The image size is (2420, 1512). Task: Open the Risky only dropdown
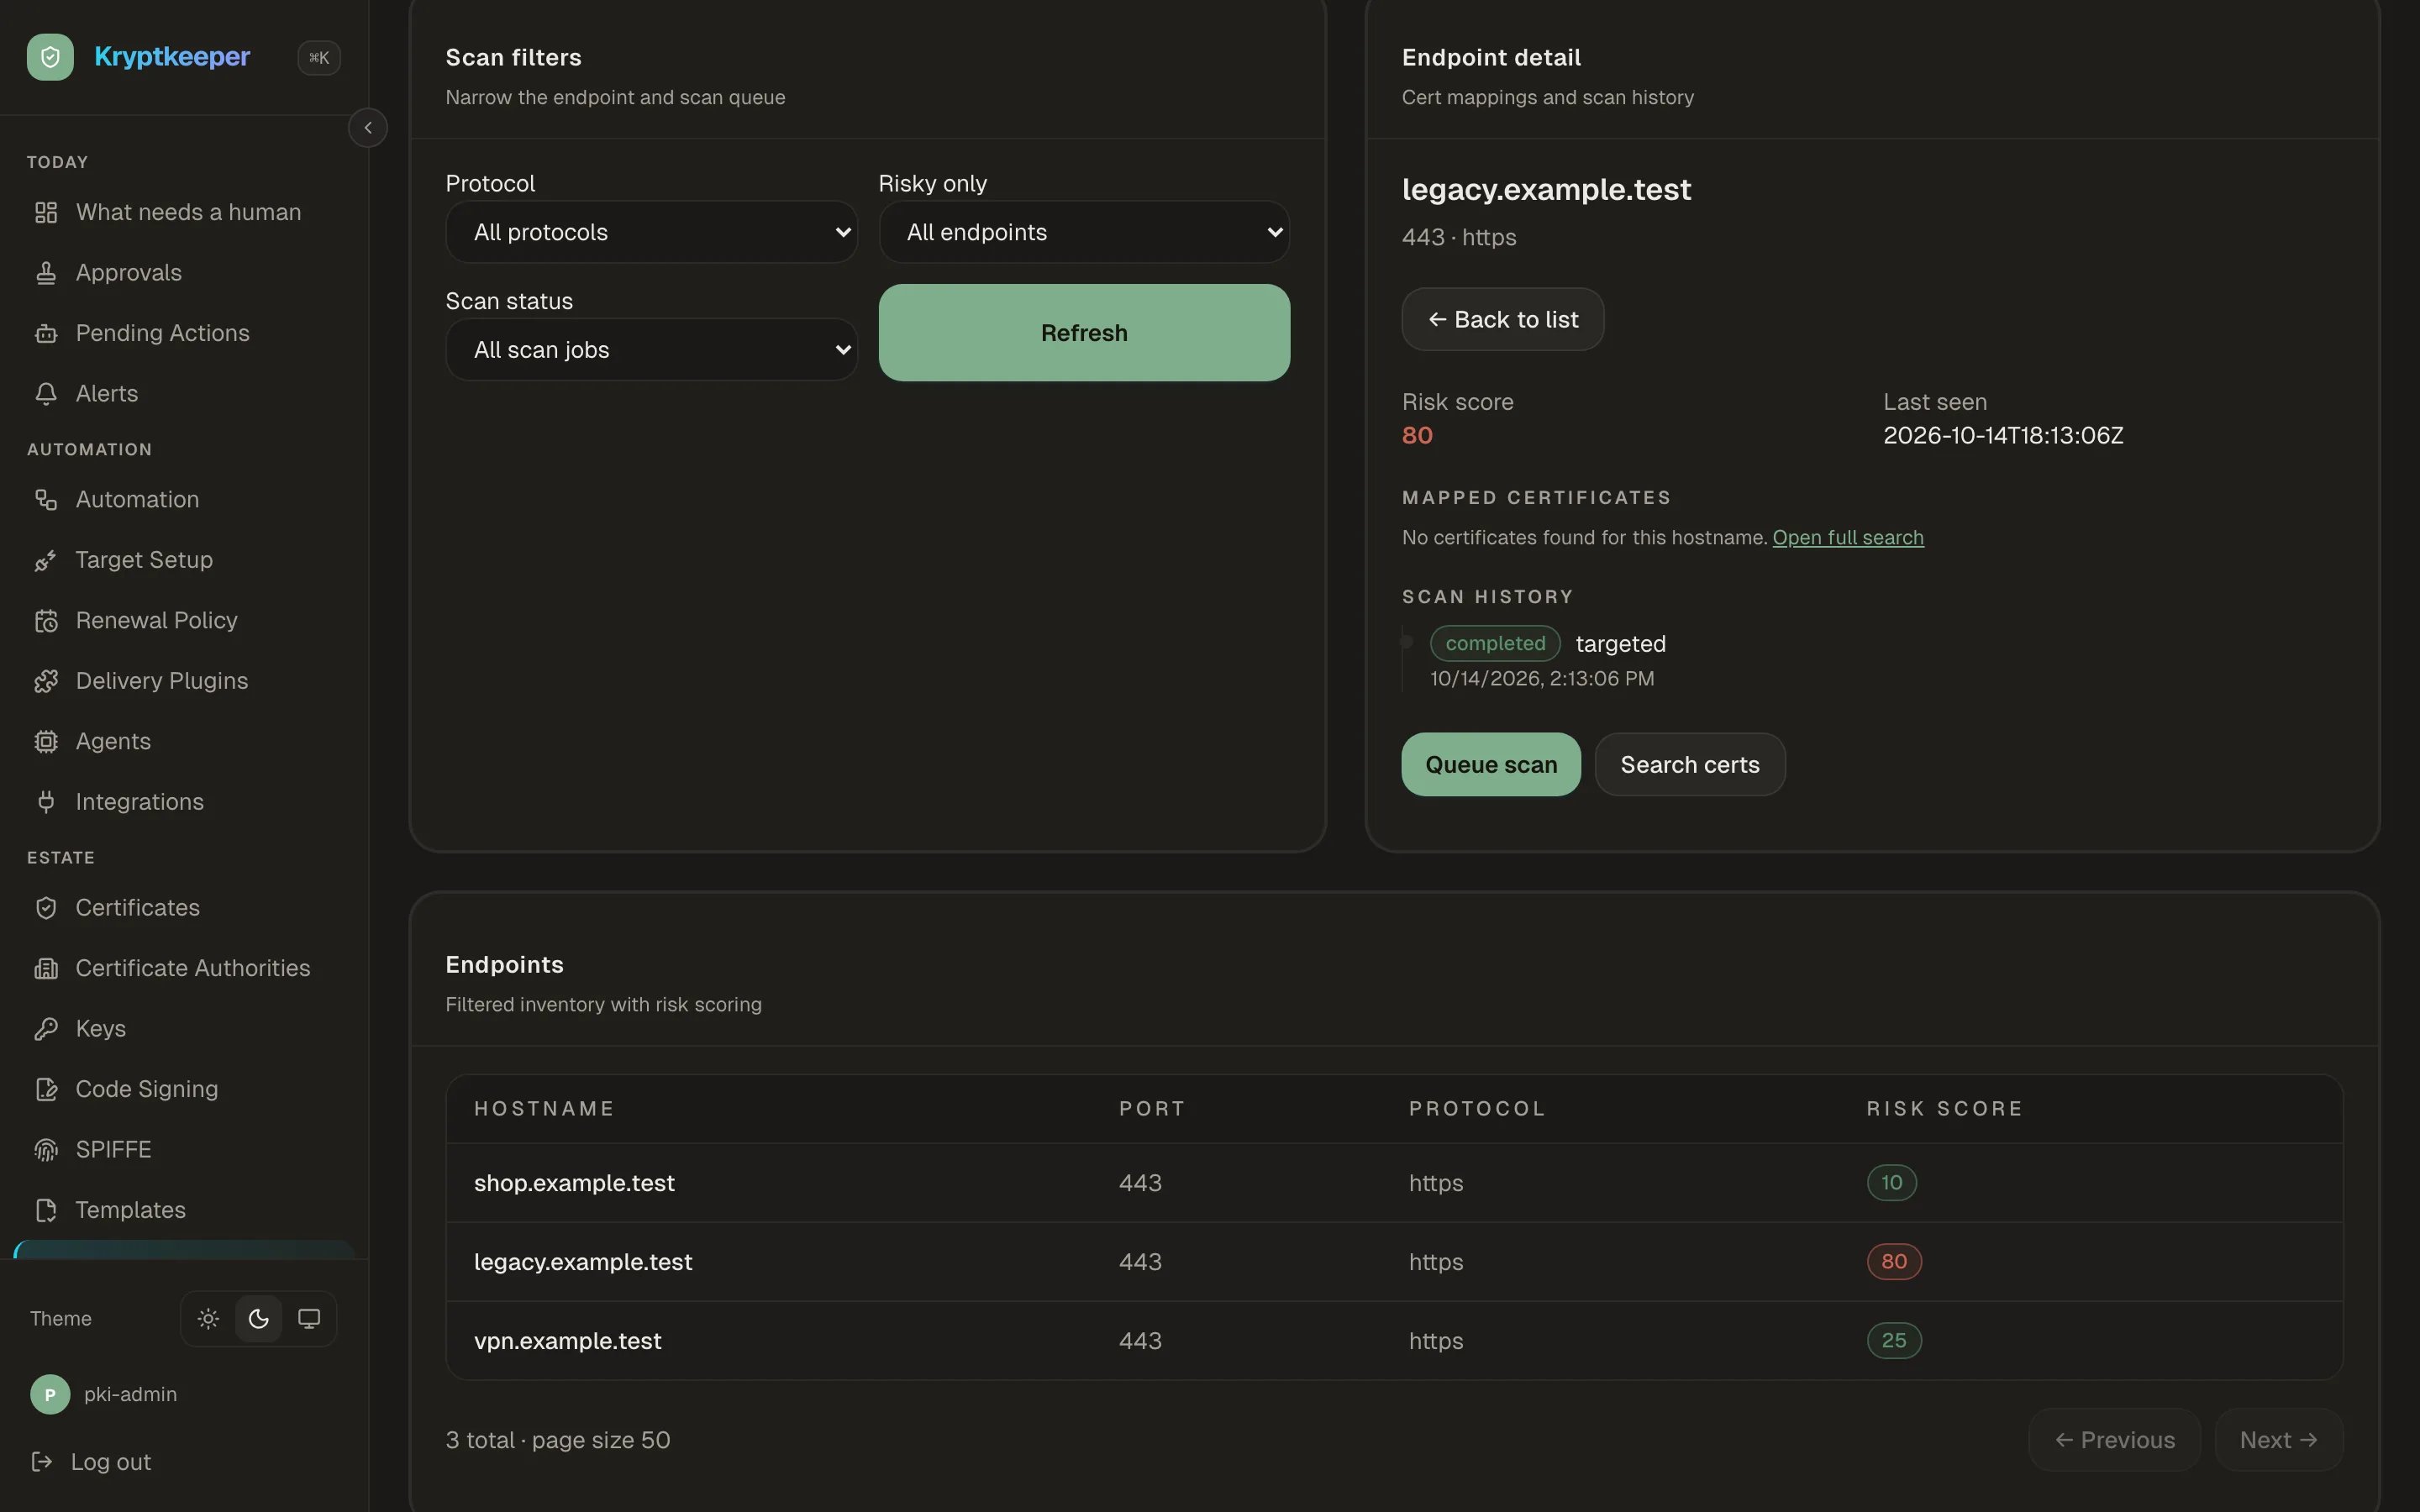coord(1084,232)
